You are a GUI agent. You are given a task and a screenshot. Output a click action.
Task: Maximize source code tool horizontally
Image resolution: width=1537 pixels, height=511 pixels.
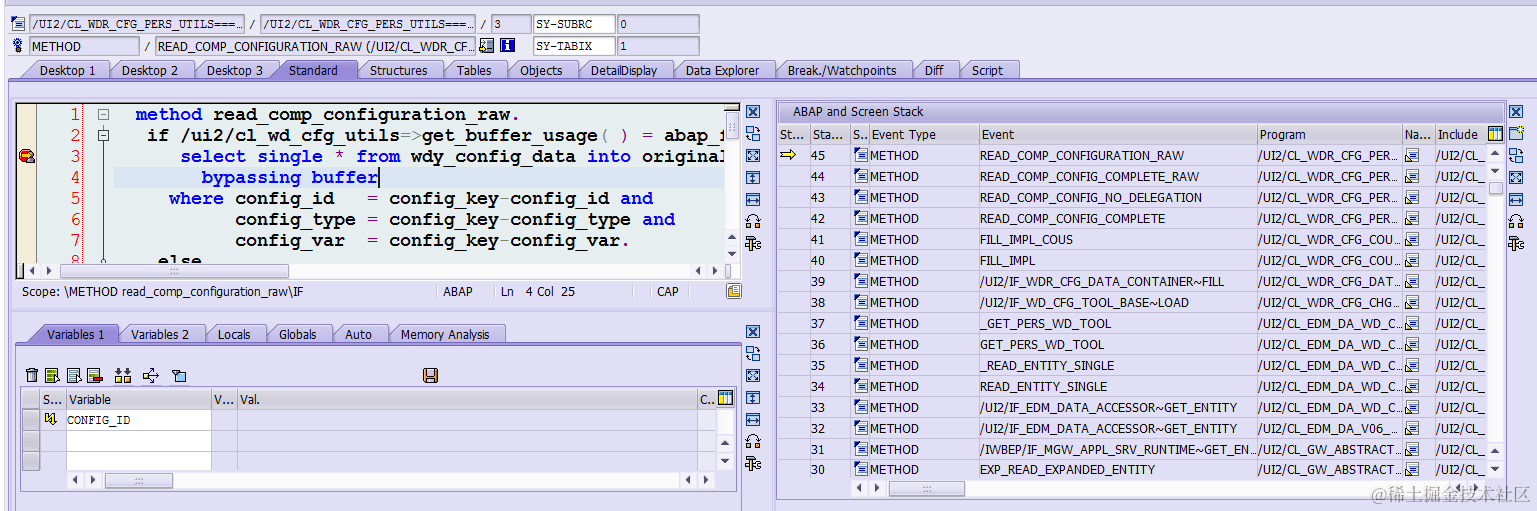point(753,200)
